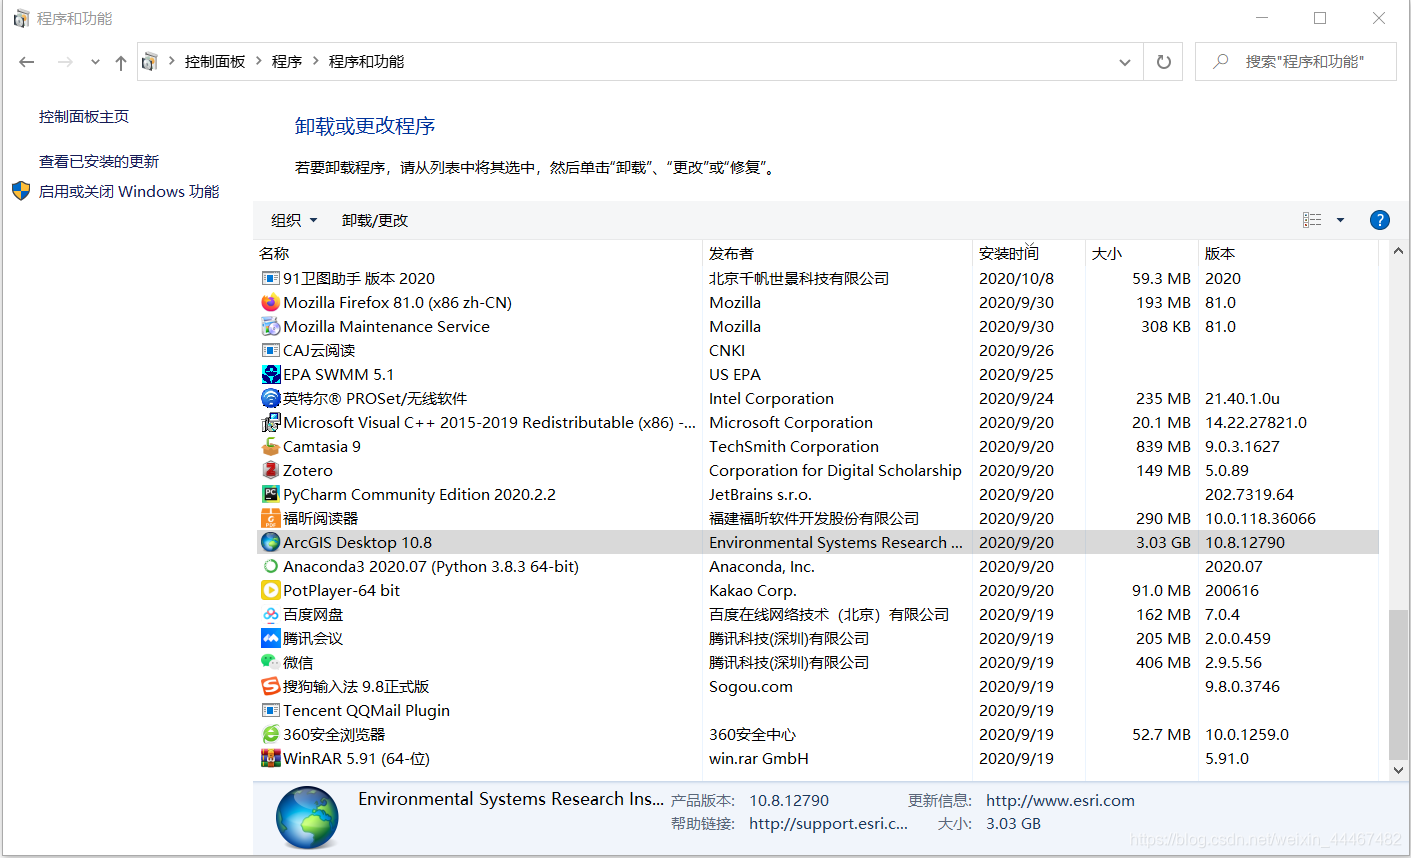Open recent locations dropdown next to forward arrow

pos(95,62)
